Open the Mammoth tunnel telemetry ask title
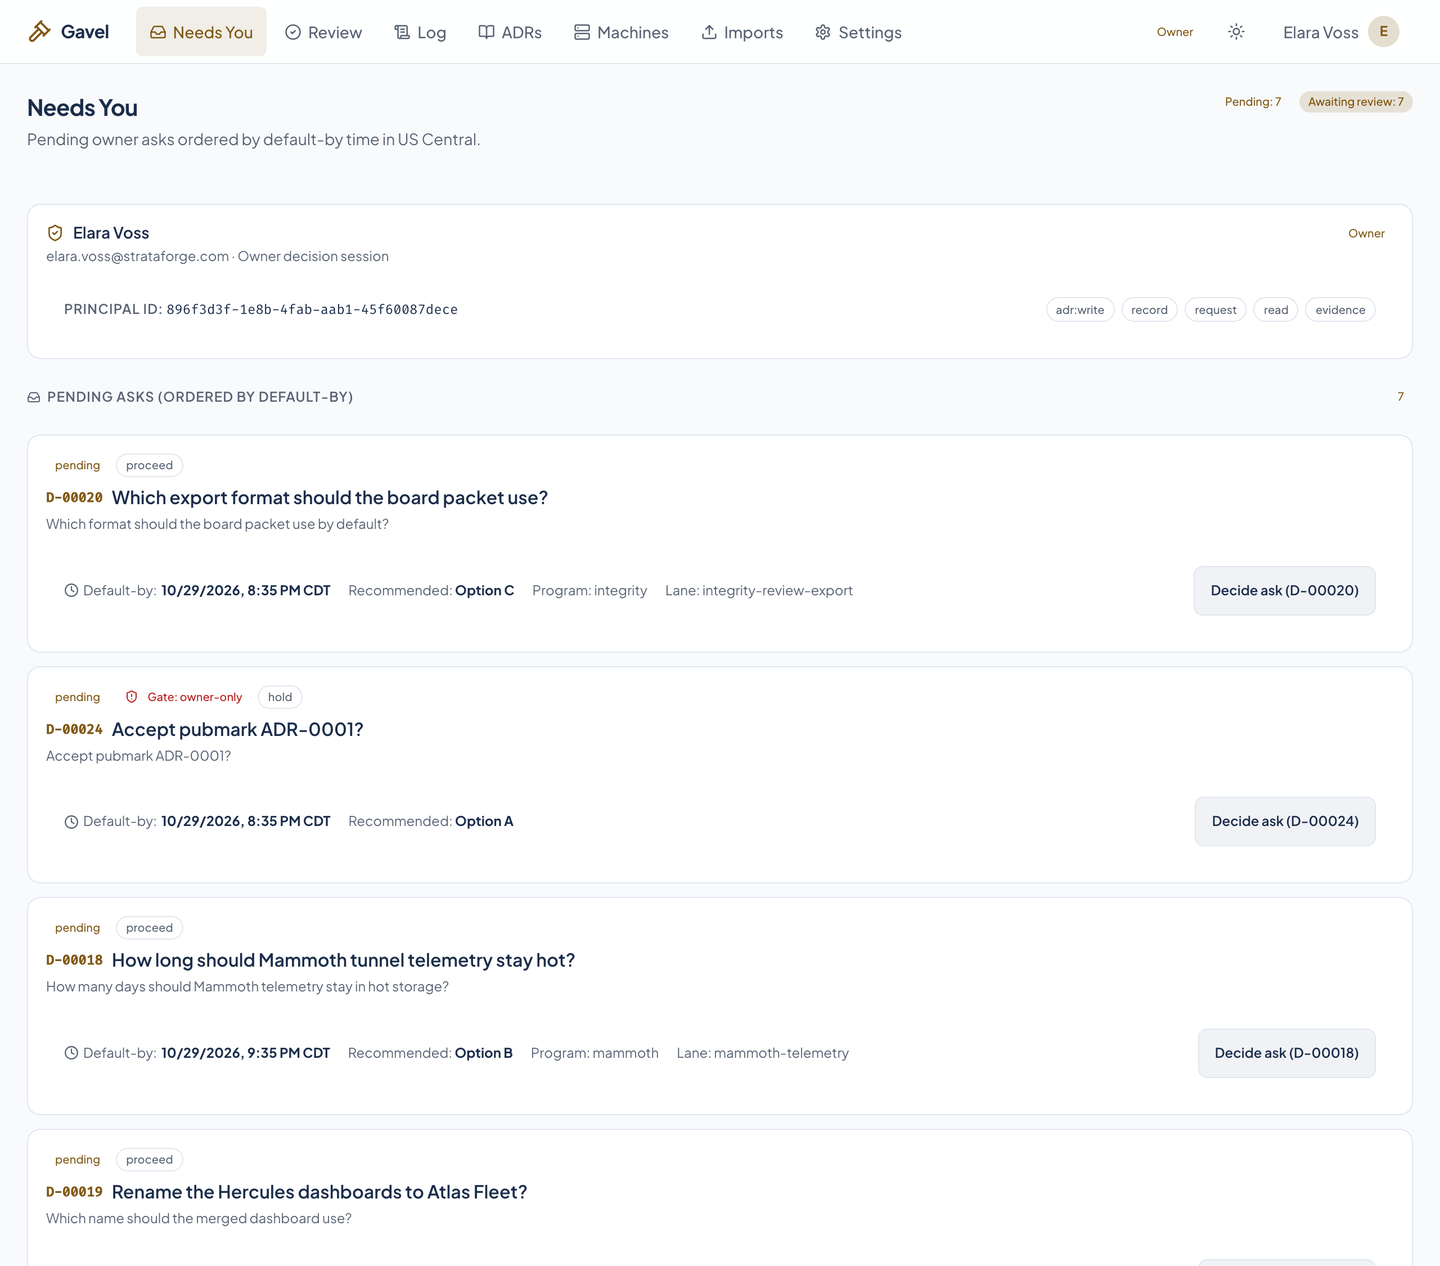 pos(343,960)
